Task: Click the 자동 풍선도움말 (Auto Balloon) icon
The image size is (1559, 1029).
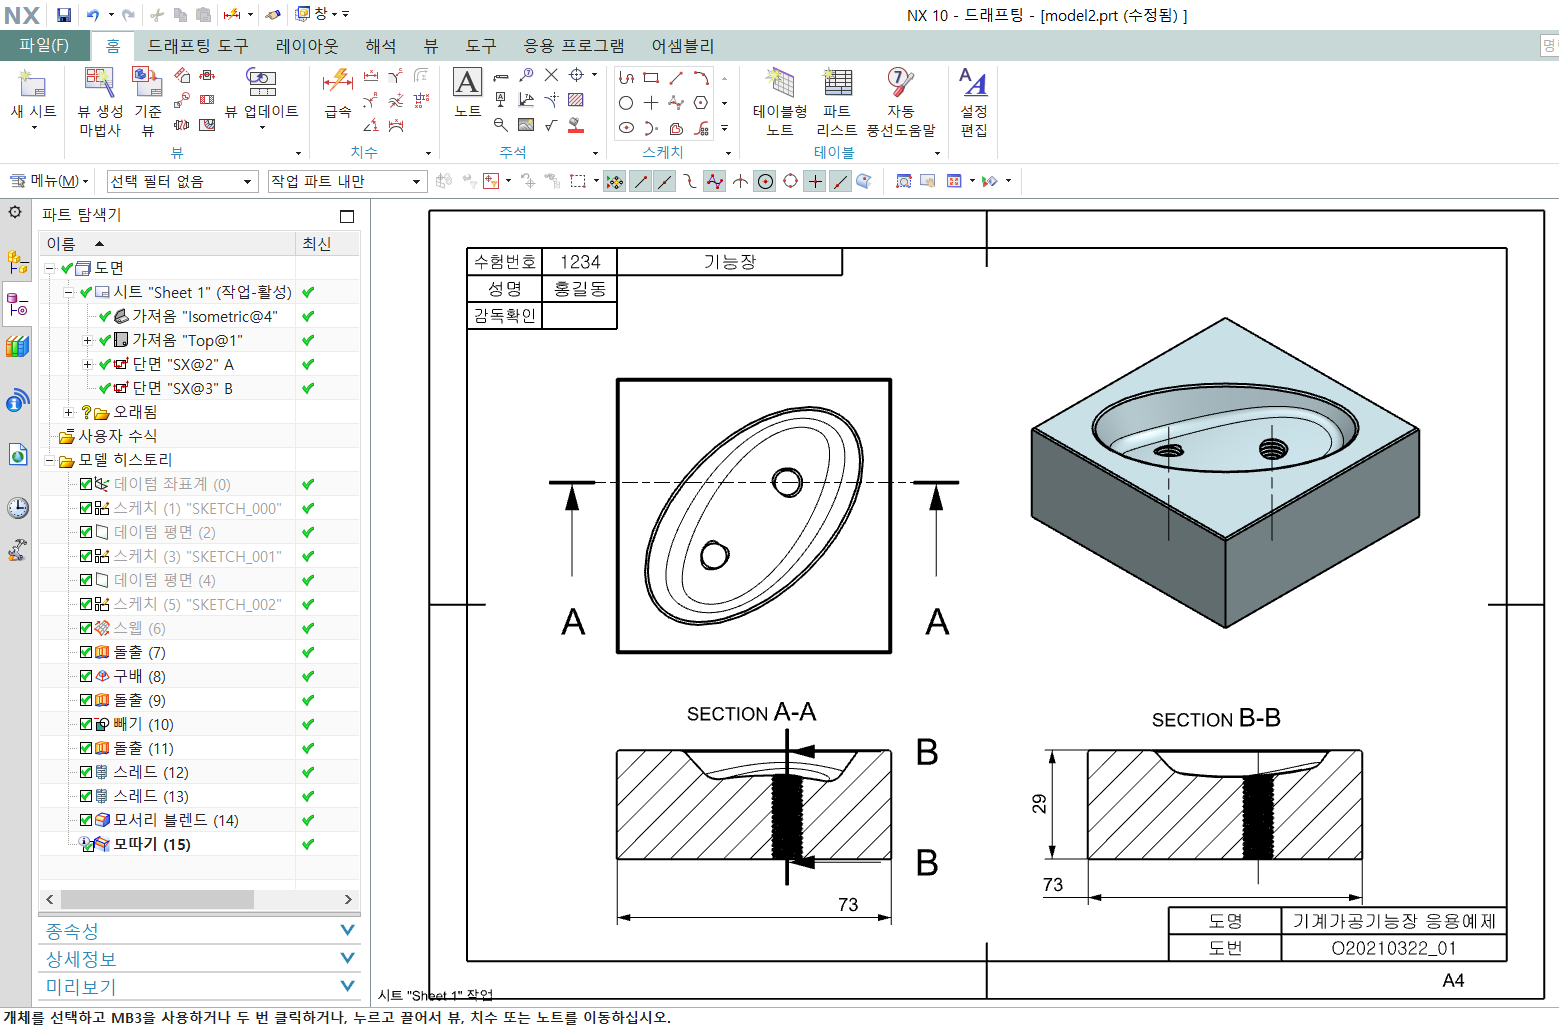Action: tap(900, 82)
